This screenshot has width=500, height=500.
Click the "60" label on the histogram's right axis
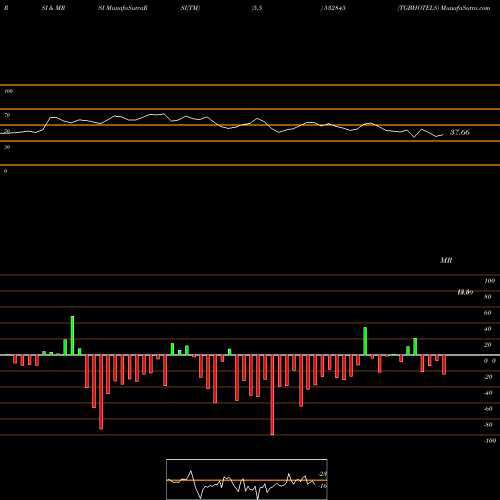click(x=487, y=313)
